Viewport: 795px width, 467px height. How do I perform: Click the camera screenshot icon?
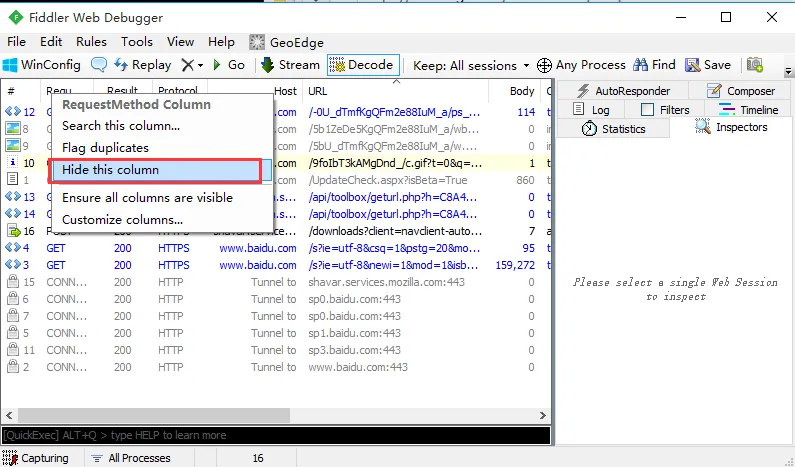coord(754,64)
